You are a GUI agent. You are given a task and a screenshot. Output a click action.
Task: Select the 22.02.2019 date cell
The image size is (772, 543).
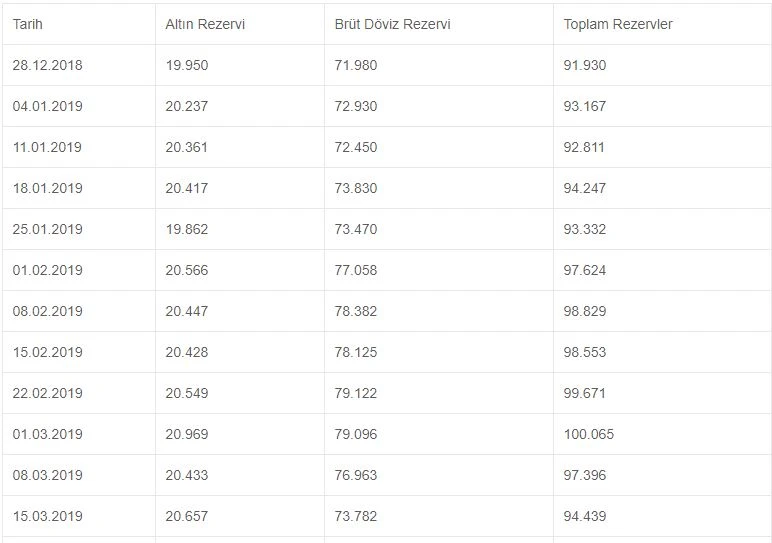tap(47, 393)
